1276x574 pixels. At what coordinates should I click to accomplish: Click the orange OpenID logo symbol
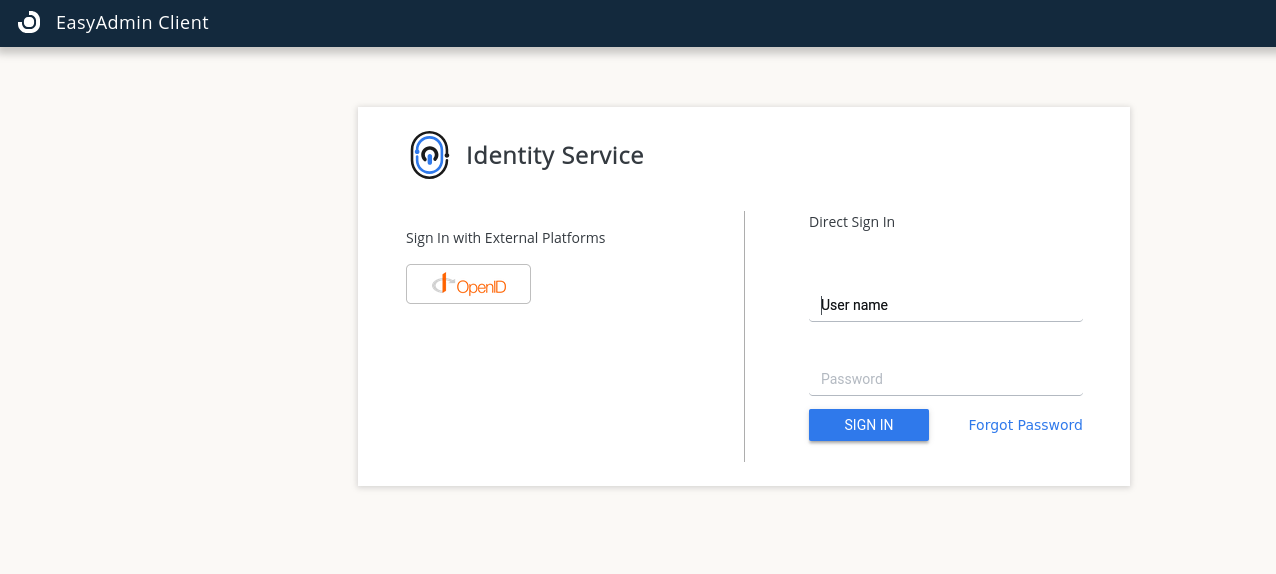click(x=443, y=284)
